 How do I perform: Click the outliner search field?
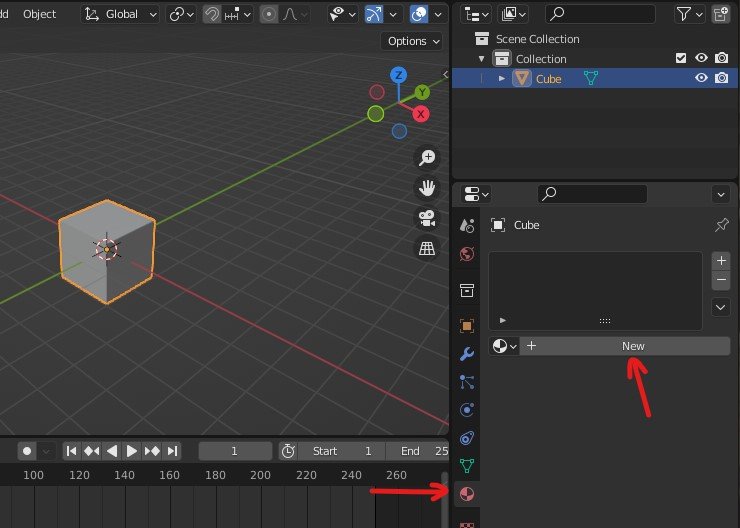pyautogui.click(x=600, y=14)
